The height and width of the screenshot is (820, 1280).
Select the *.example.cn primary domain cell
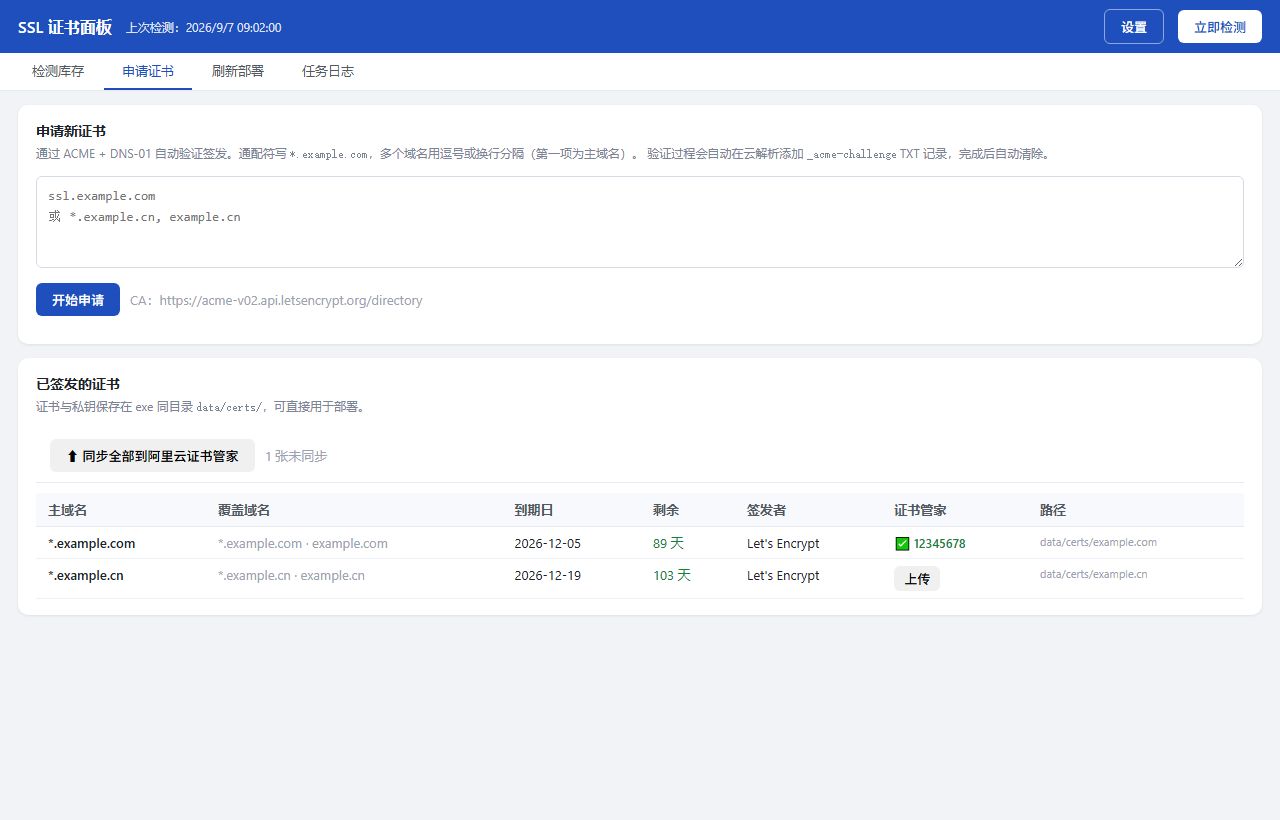(x=86, y=576)
